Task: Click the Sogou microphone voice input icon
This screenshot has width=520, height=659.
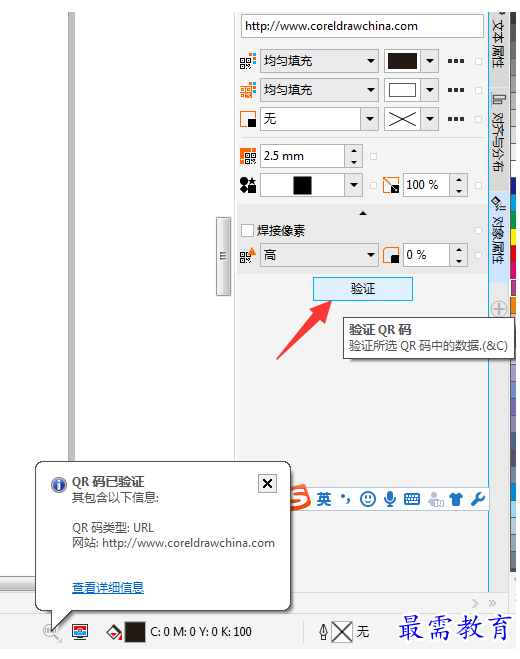Action: (390, 499)
